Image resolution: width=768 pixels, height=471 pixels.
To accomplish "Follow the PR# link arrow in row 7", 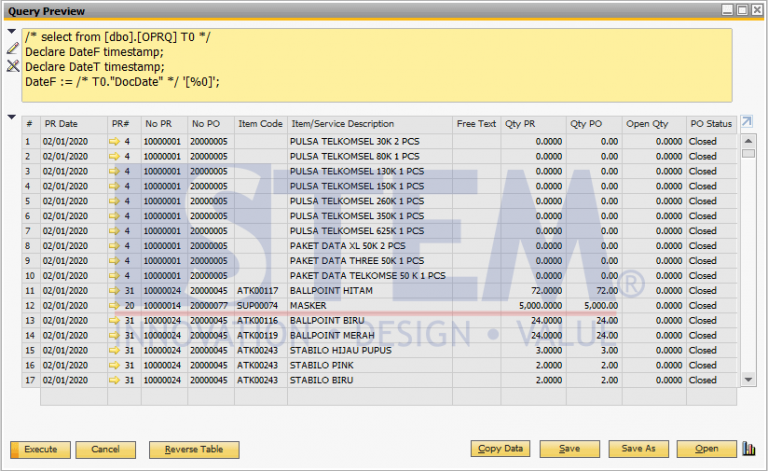I will (x=115, y=231).
